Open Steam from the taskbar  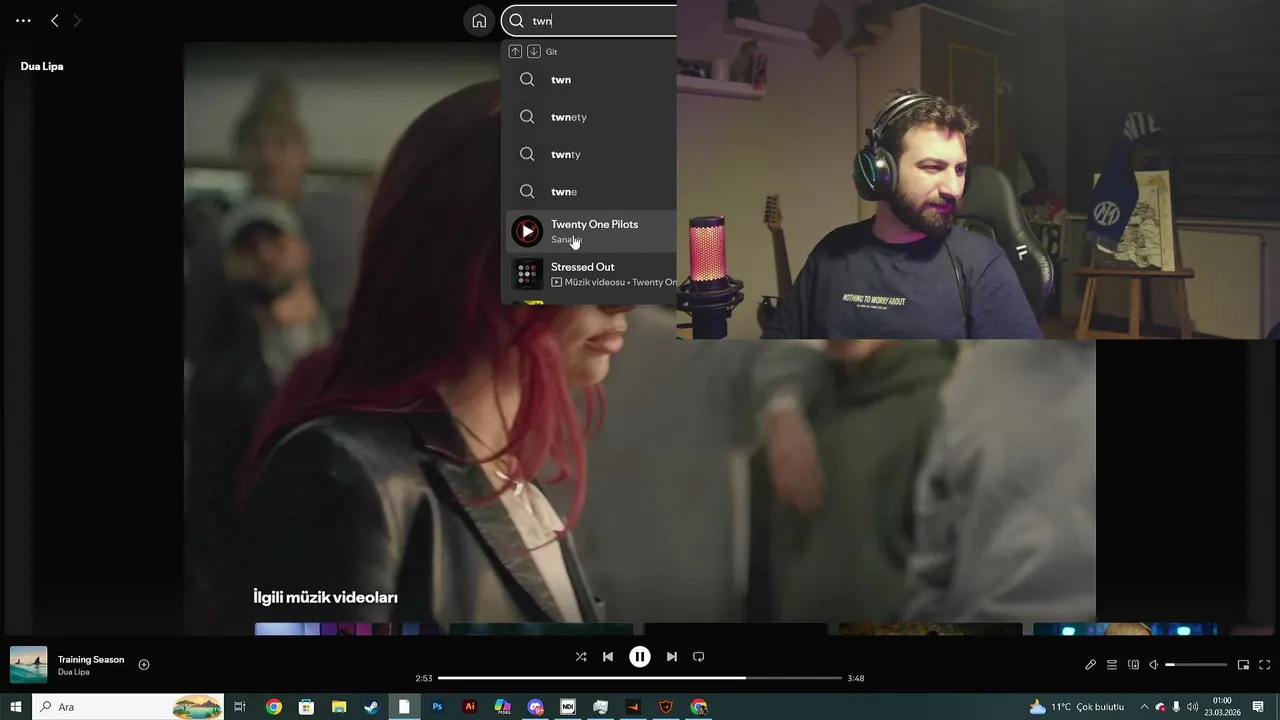371,707
